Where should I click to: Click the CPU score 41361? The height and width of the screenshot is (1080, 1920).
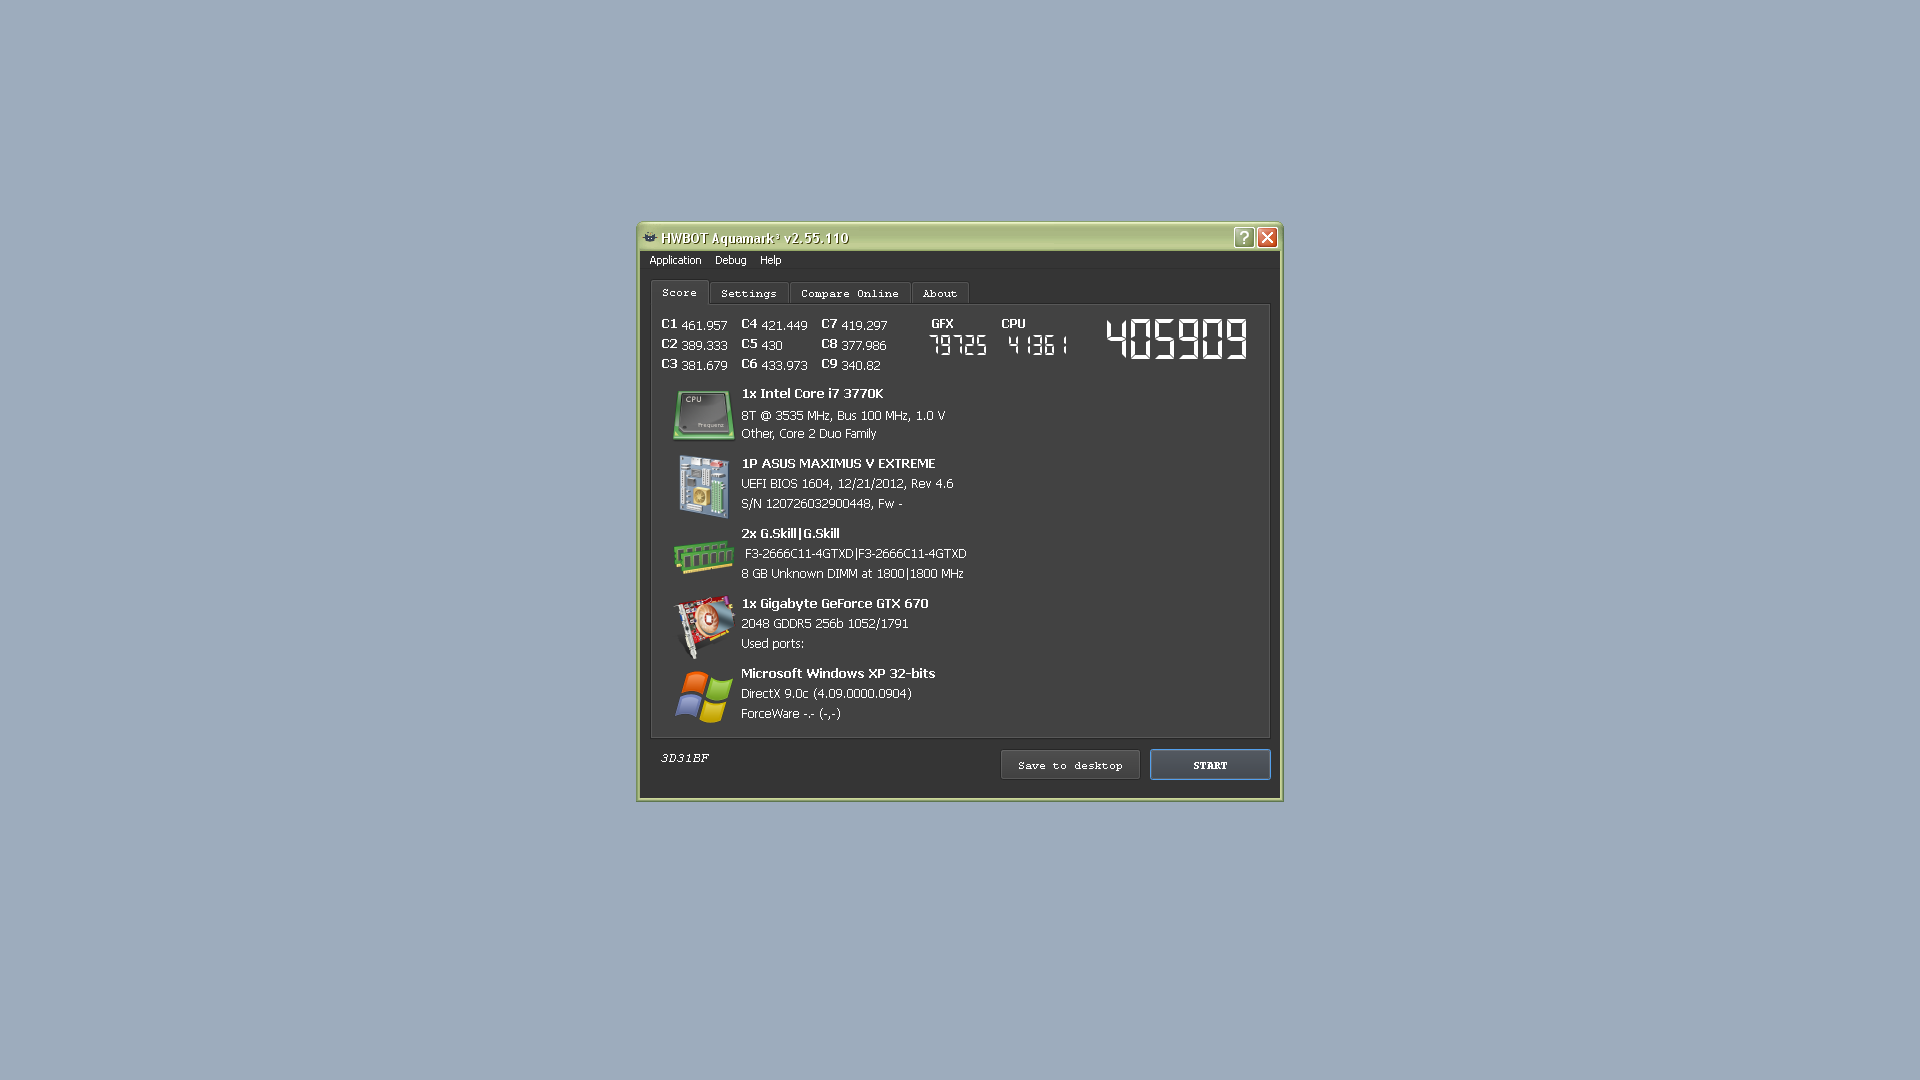[x=1038, y=345]
